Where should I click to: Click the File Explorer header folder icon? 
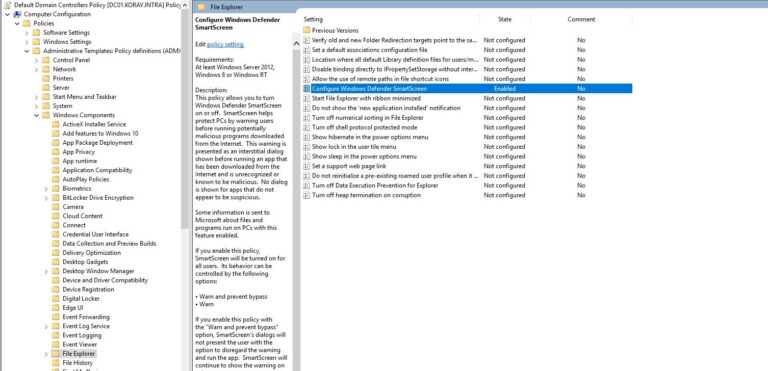pos(201,7)
